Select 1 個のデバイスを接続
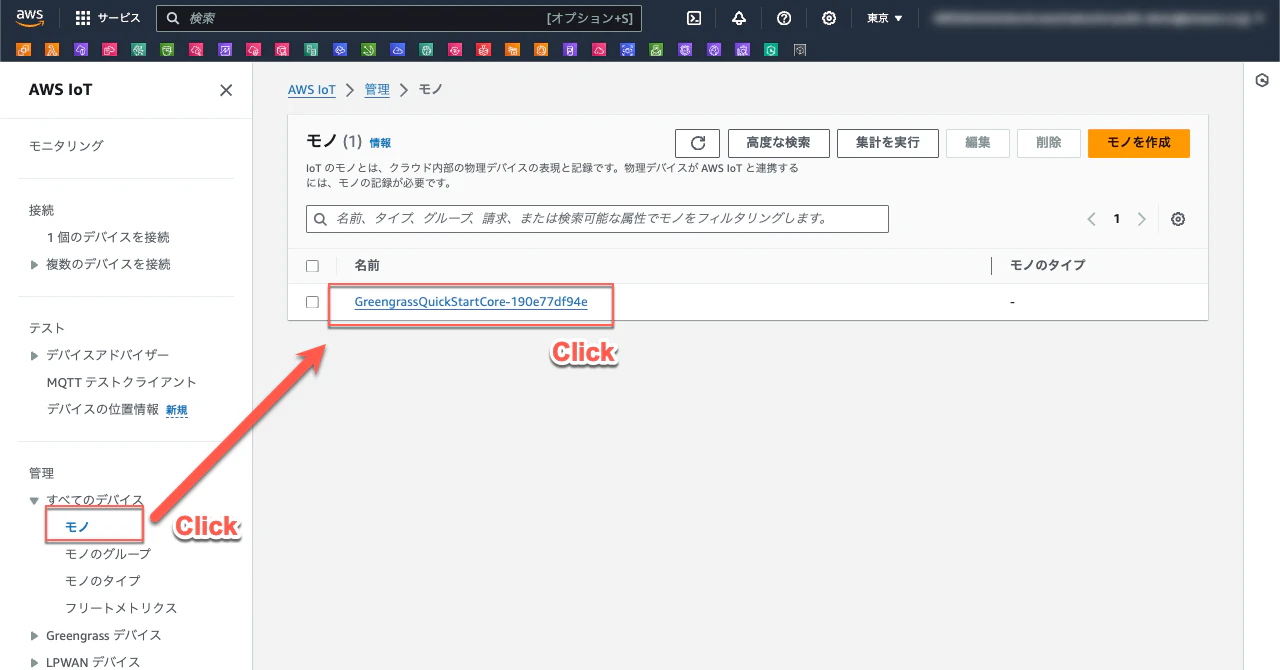The height and width of the screenshot is (670, 1280). pyautogui.click(x=108, y=237)
